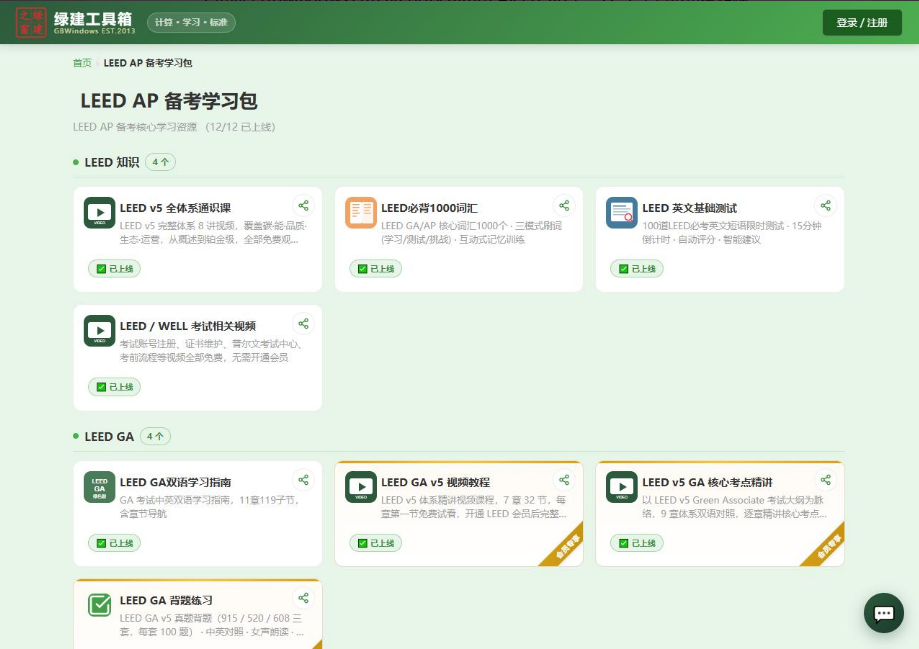Click the 会员专享 ribbon on LEED v5 GA 核心考点精讲
Screen dimensions: 919x649
(828, 546)
